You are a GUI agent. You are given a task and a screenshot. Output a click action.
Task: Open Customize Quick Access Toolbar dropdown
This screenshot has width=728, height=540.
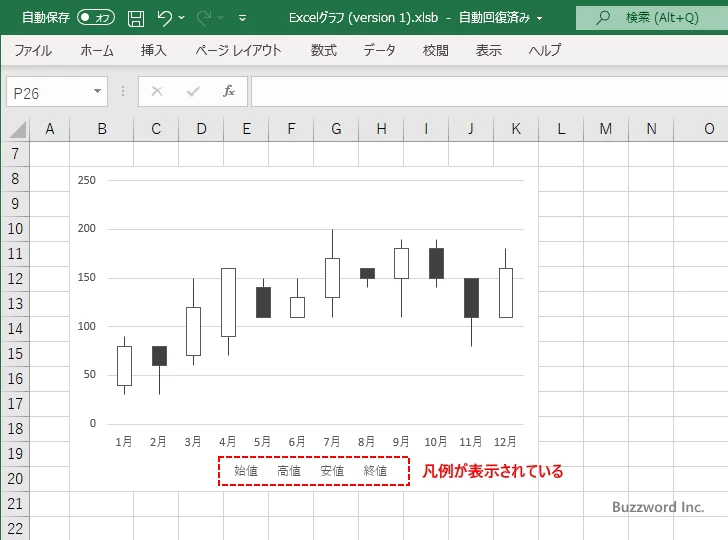(x=243, y=18)
